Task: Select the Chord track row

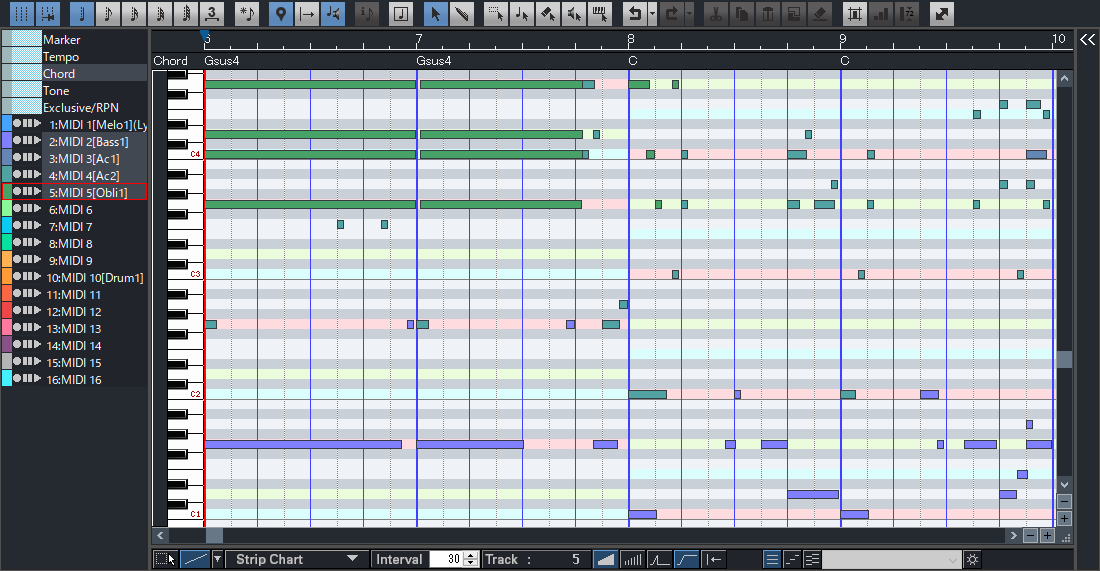Action: [74, 74]
